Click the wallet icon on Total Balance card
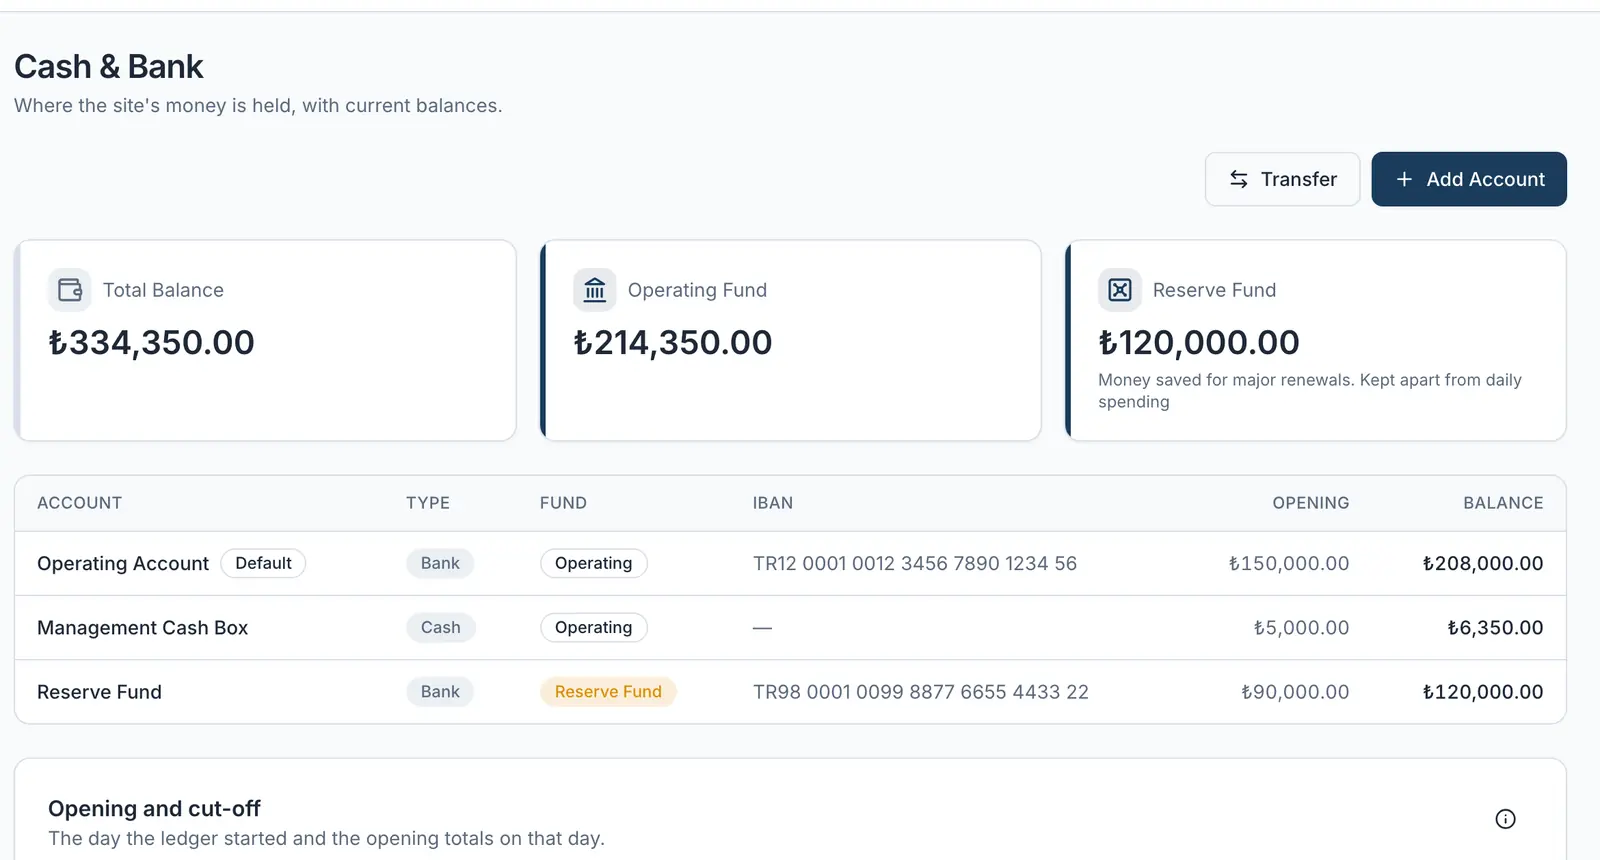The width and height of the screenshot is (1600, 860). point(70,290)
